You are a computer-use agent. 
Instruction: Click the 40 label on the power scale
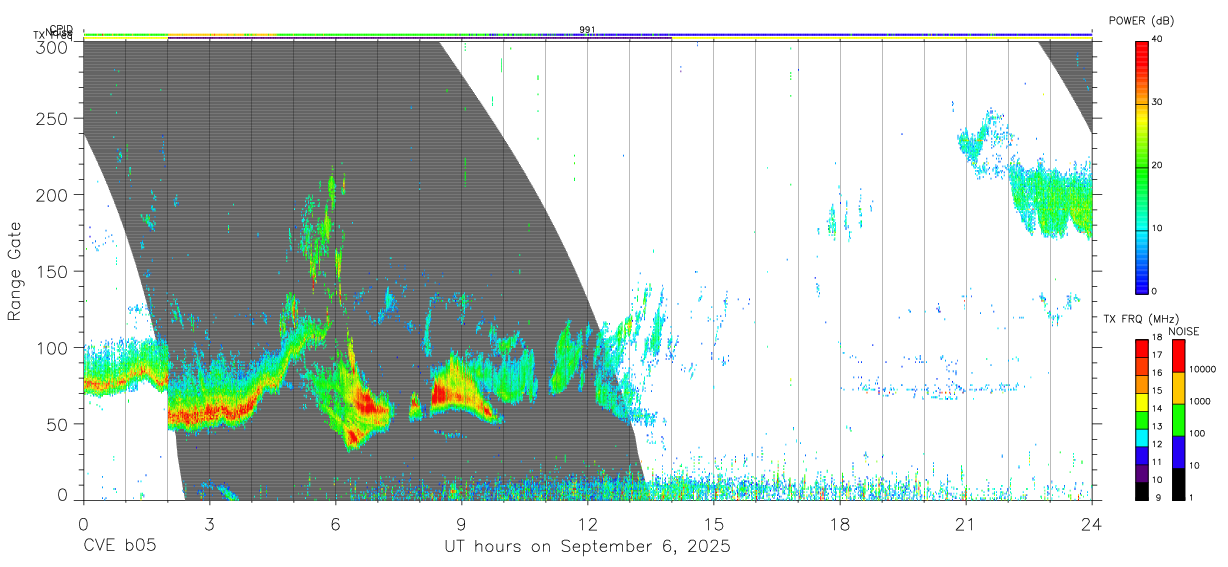tap(1158, 39)
